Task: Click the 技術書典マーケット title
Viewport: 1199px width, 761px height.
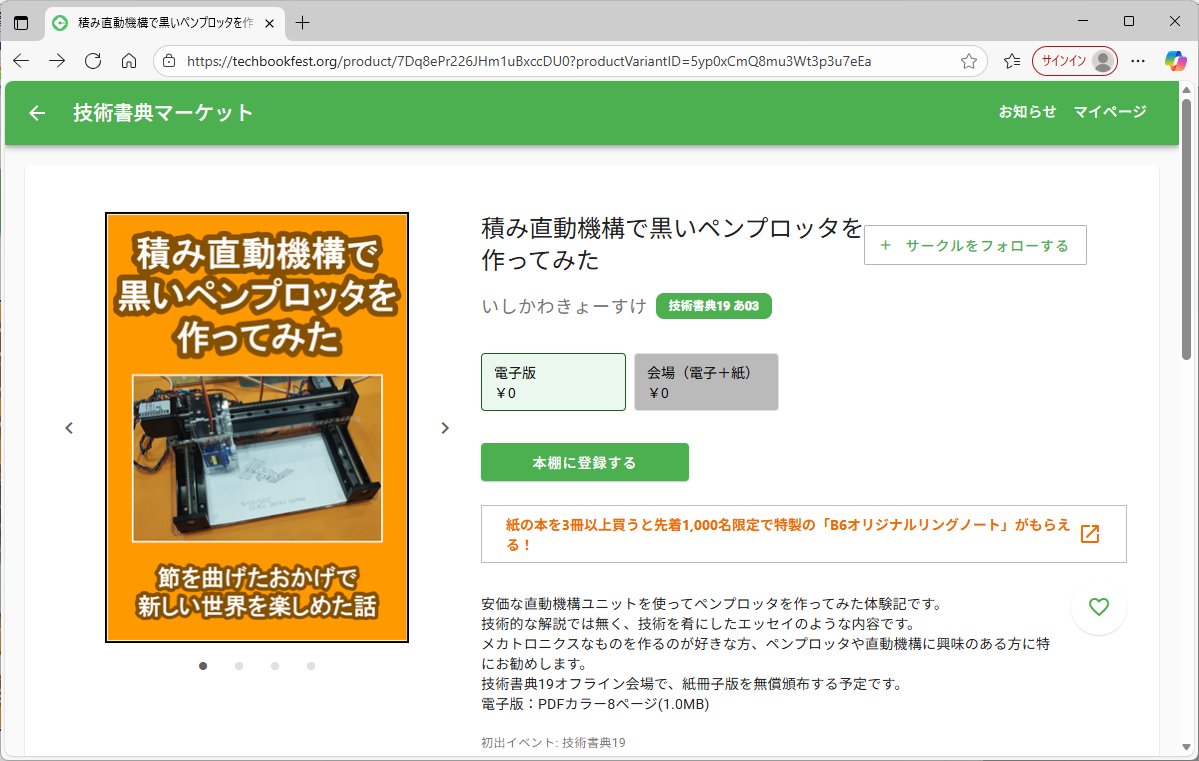Action: (x=163, y=113)
